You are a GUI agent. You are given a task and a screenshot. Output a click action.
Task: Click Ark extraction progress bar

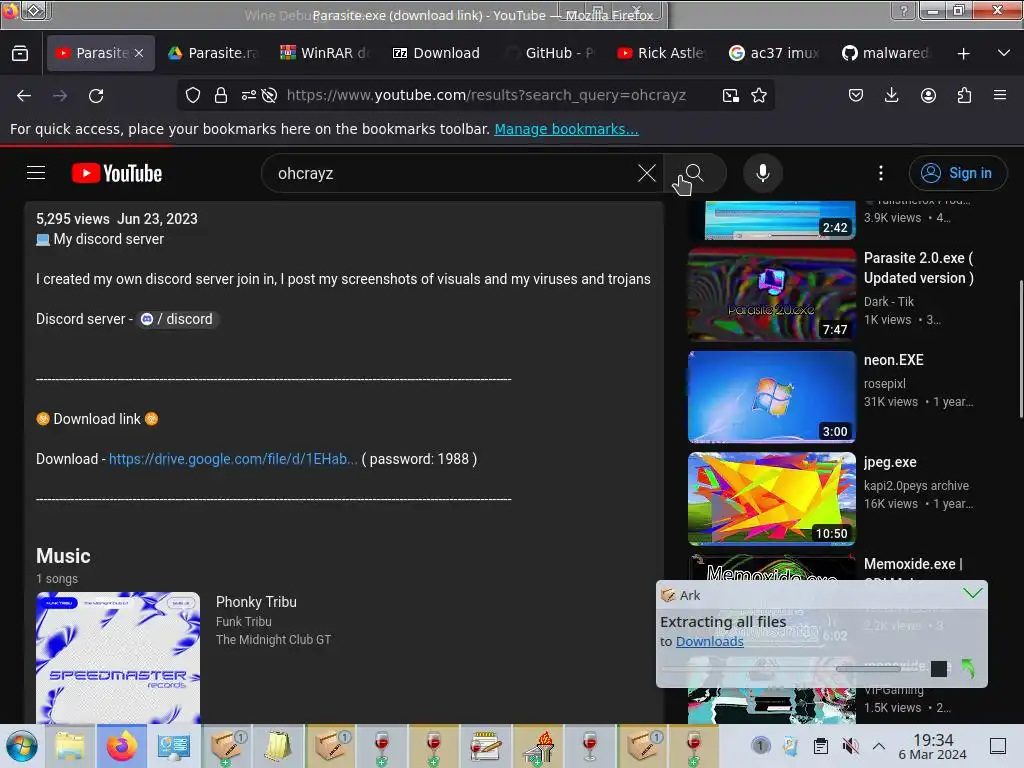click(x=792, y=668)
